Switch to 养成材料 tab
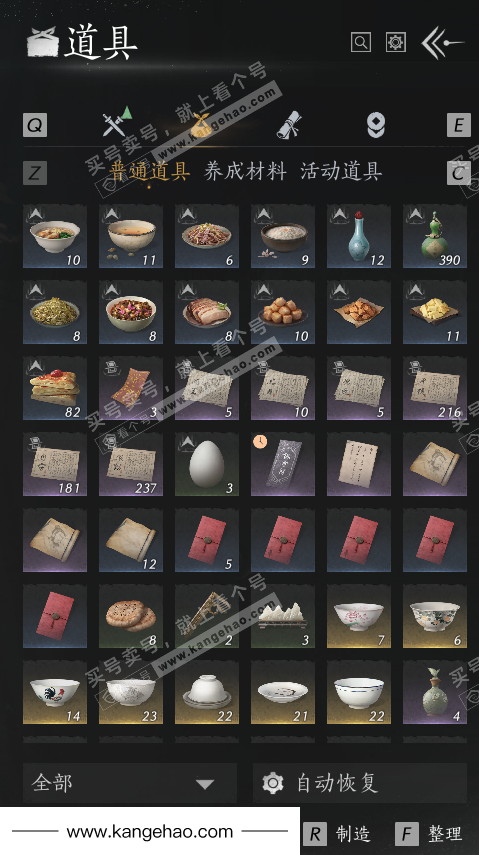The image size is (479, 855). click(x=245, y=171)
